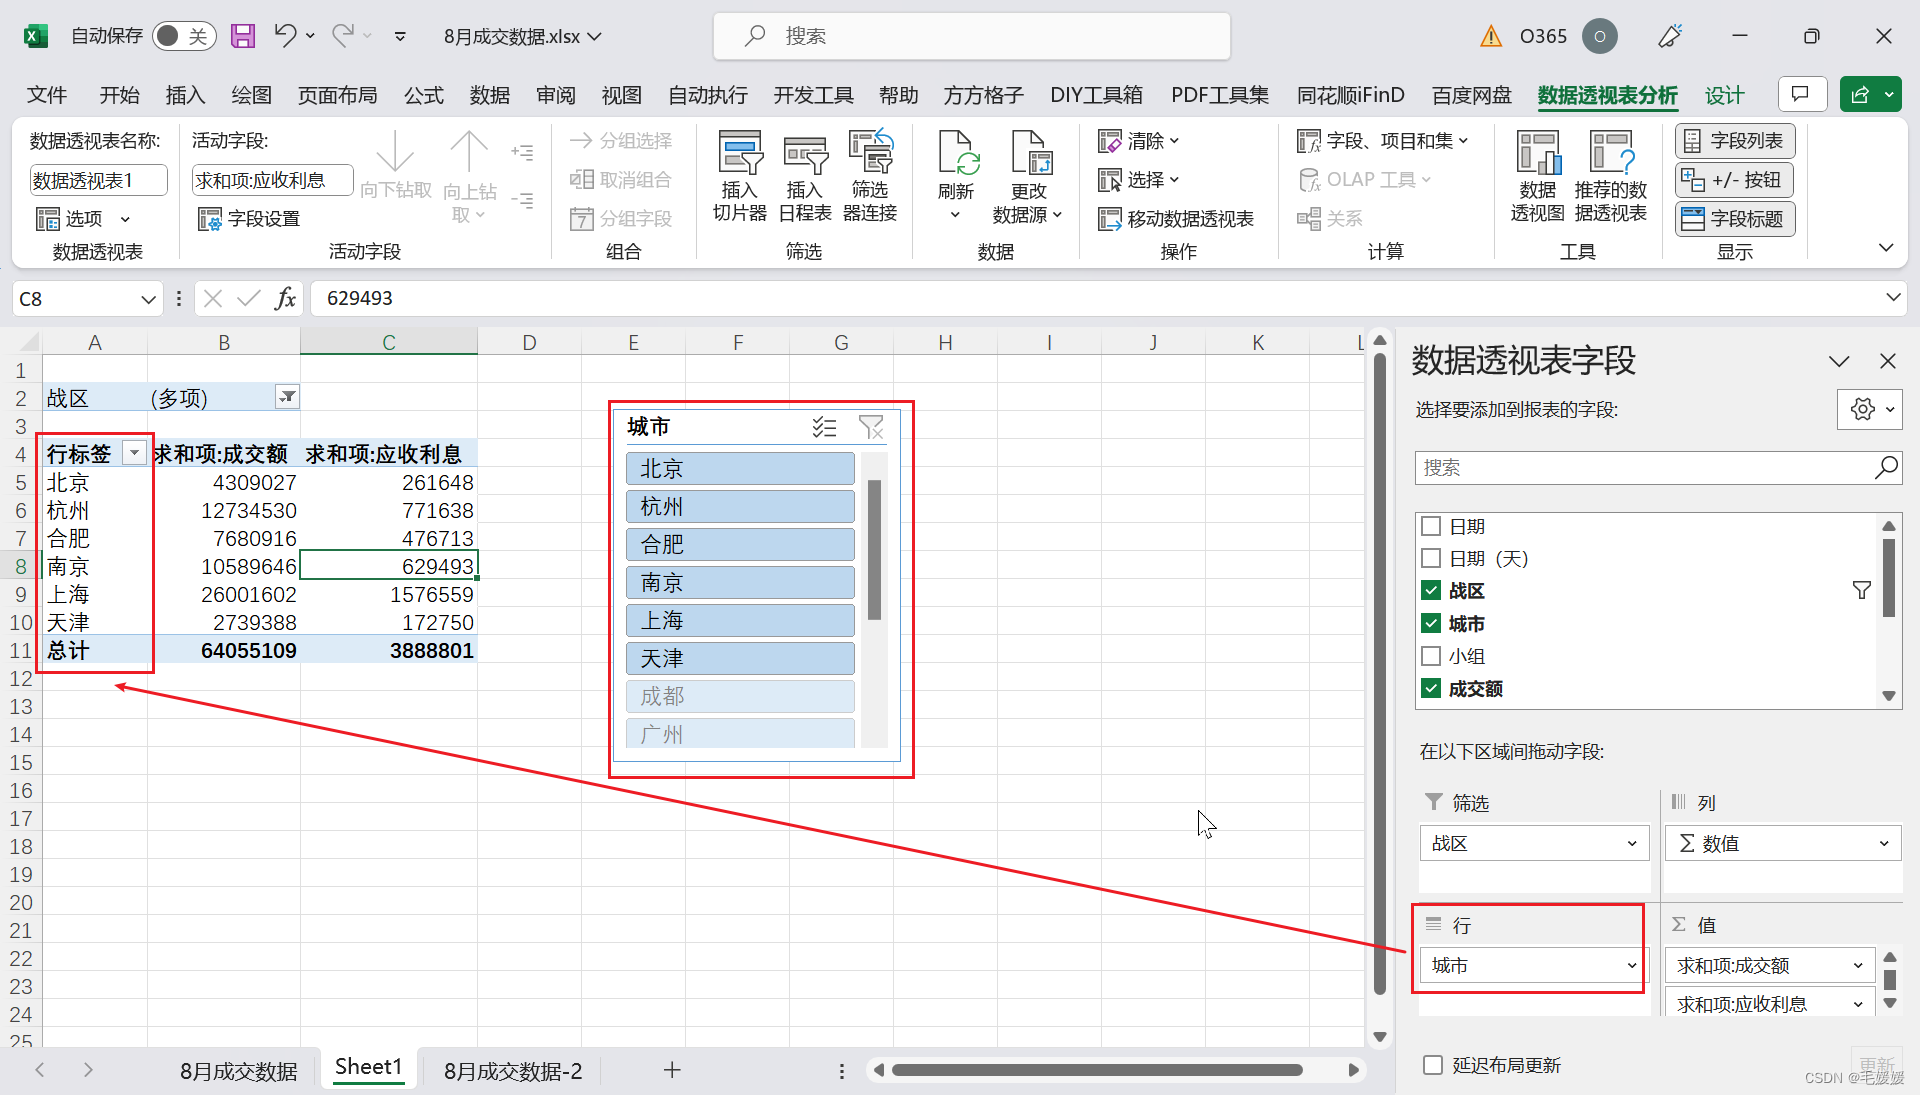Switch to the 插入 ribbon tab

point(185,95)
